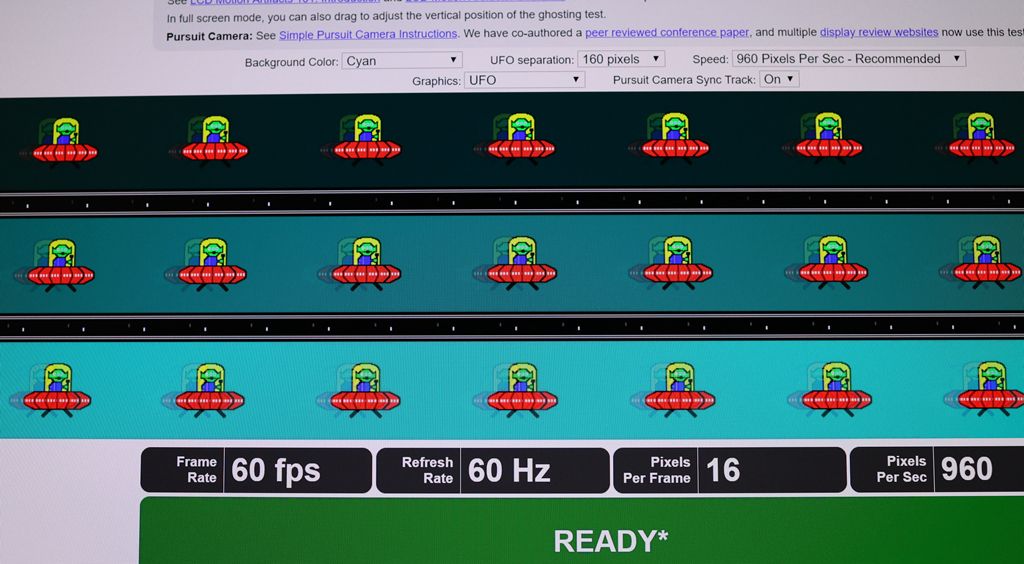Open the Simple Pursuit Camera Instructions link
The image size is (1024, 564).
[368, 35]
